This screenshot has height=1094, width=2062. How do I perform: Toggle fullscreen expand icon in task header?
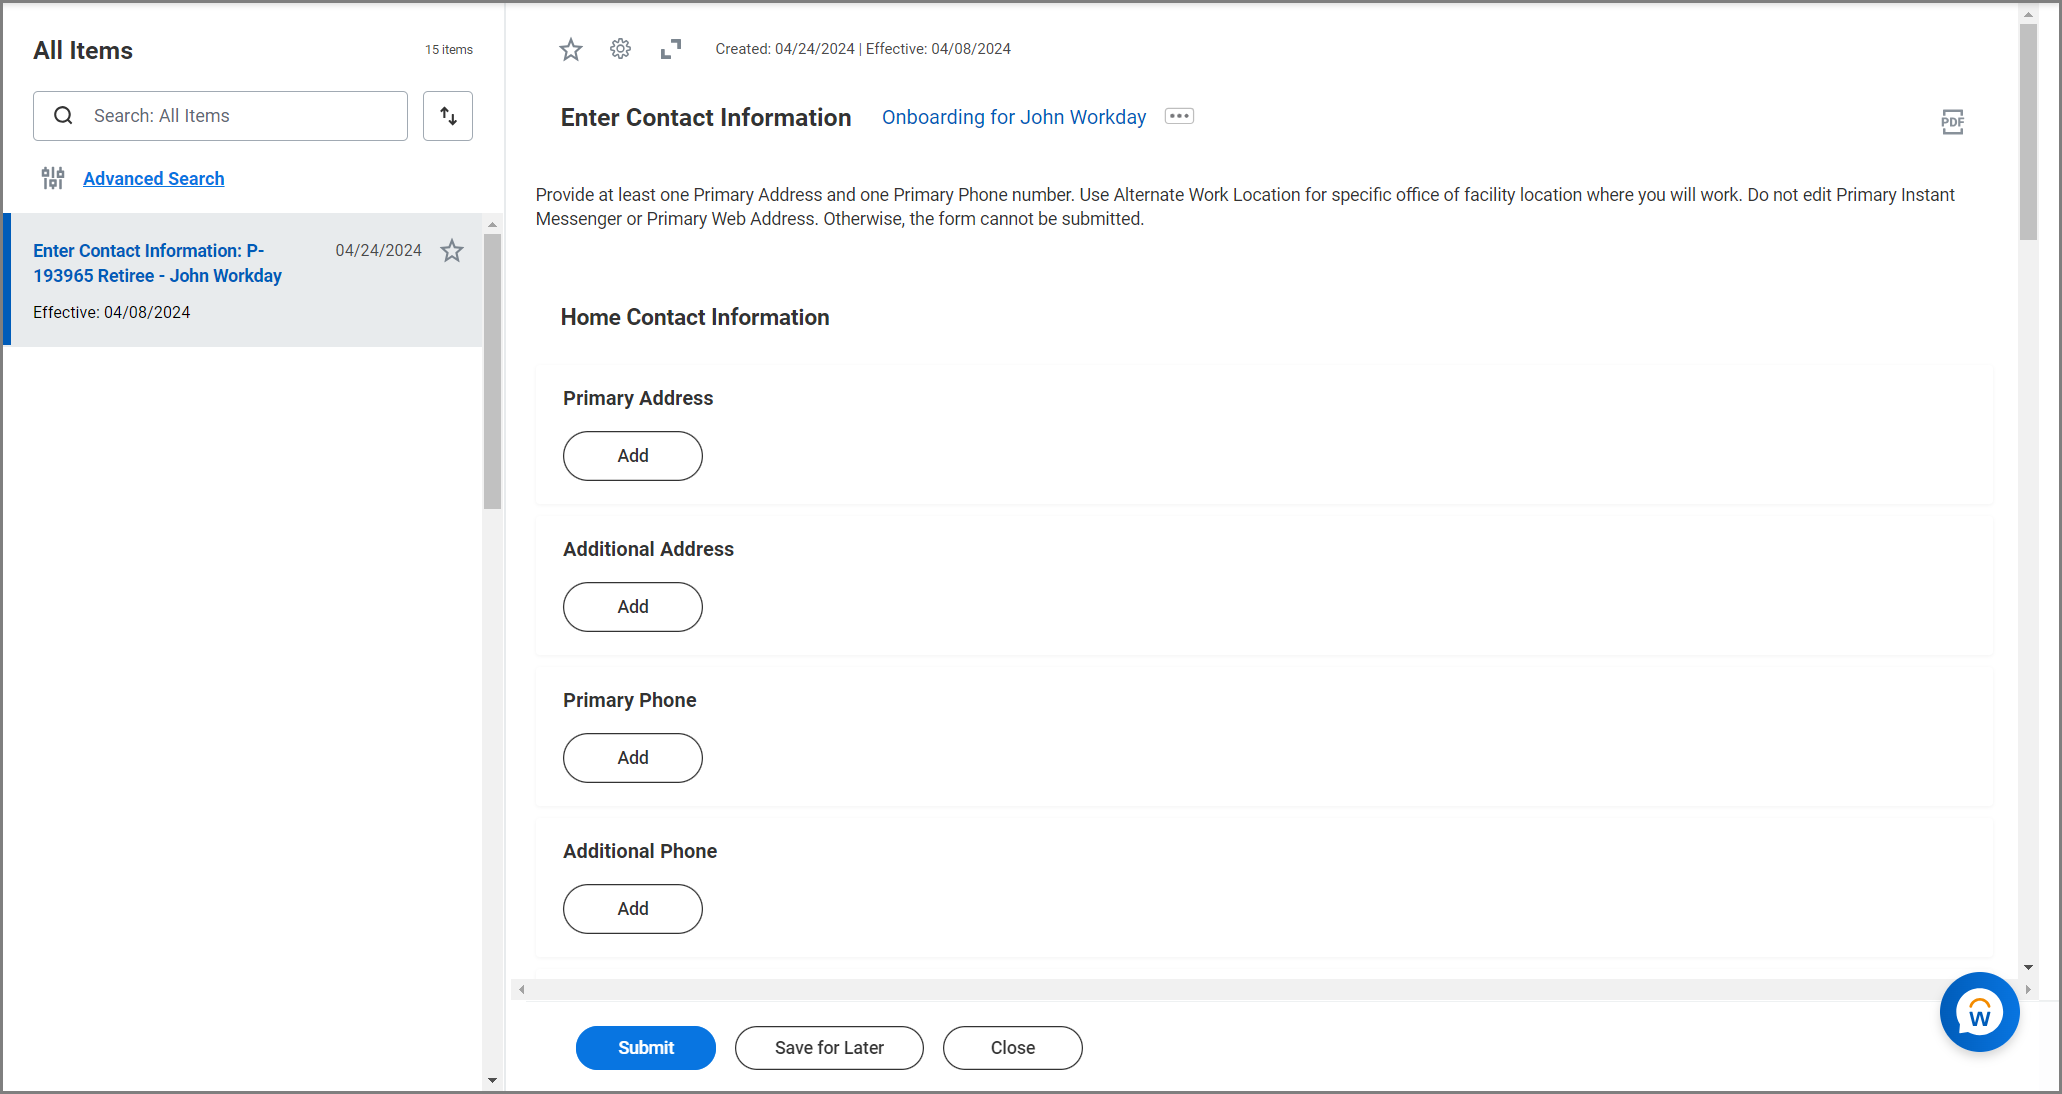[671, 49]
